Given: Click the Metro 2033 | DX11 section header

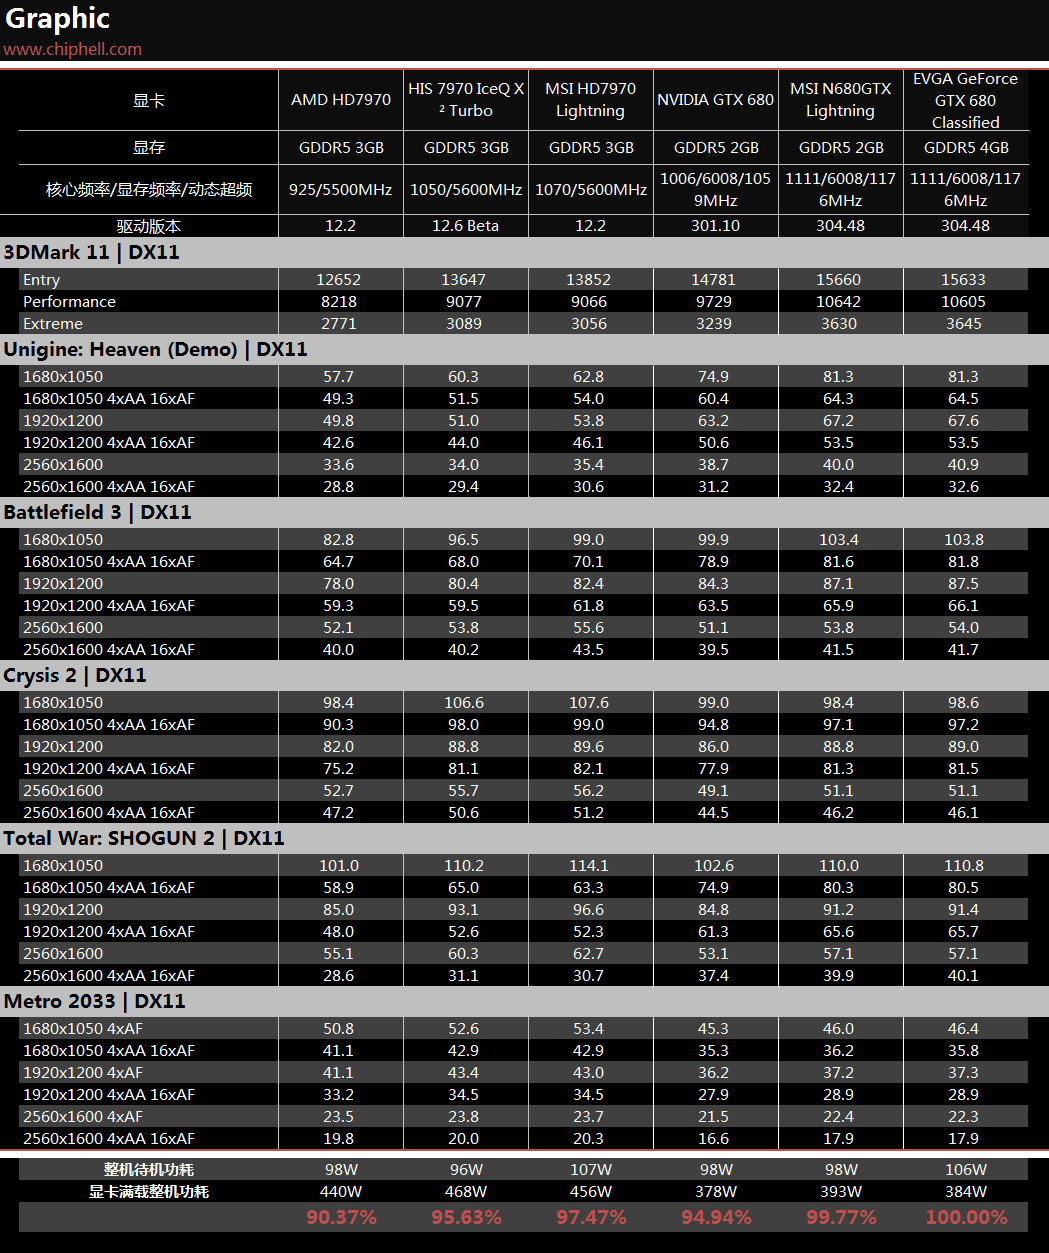Looking at the screenshot, I should coord(94,1001).
